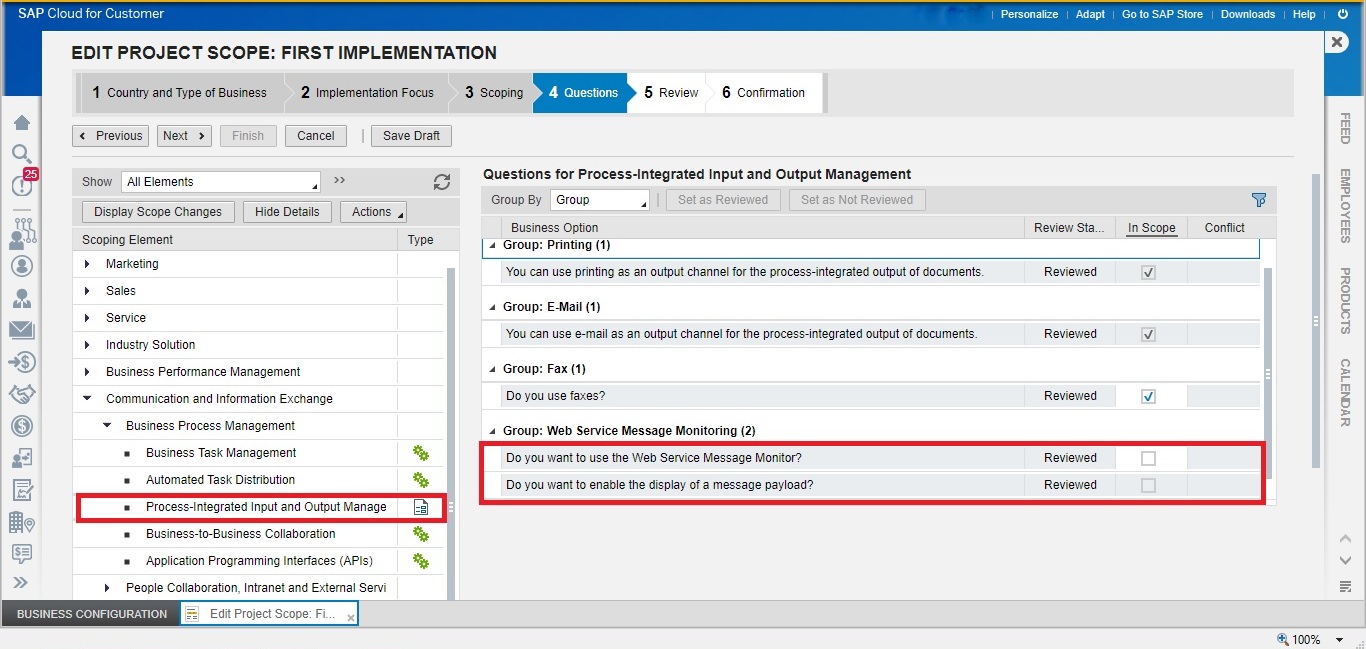Refresh the scoping element list

[442, 182]
